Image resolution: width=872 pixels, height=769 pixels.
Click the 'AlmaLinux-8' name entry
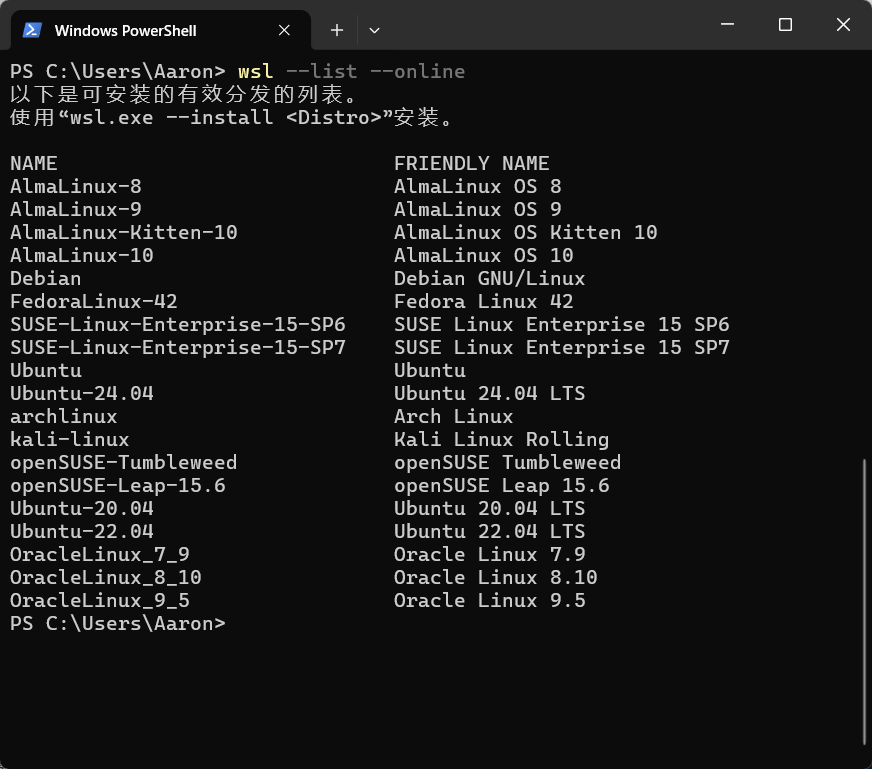[76, 186]
